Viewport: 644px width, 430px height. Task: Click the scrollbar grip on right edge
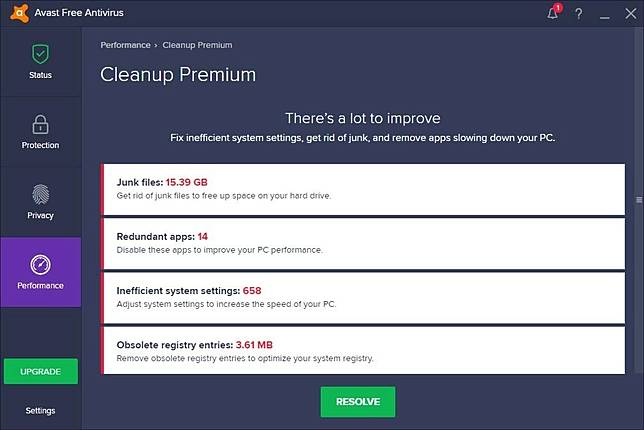click(639, 200)
